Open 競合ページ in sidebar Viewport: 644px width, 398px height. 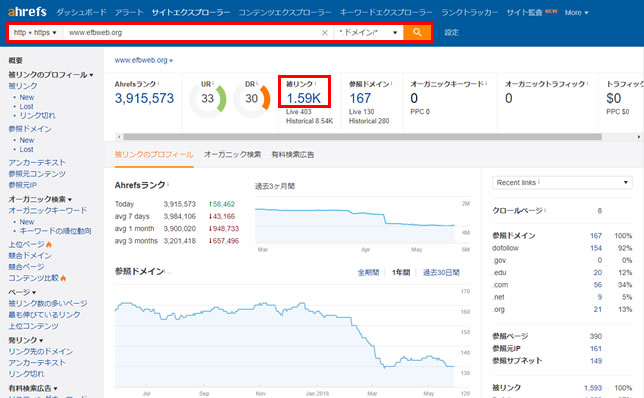(x=26, y=267)
